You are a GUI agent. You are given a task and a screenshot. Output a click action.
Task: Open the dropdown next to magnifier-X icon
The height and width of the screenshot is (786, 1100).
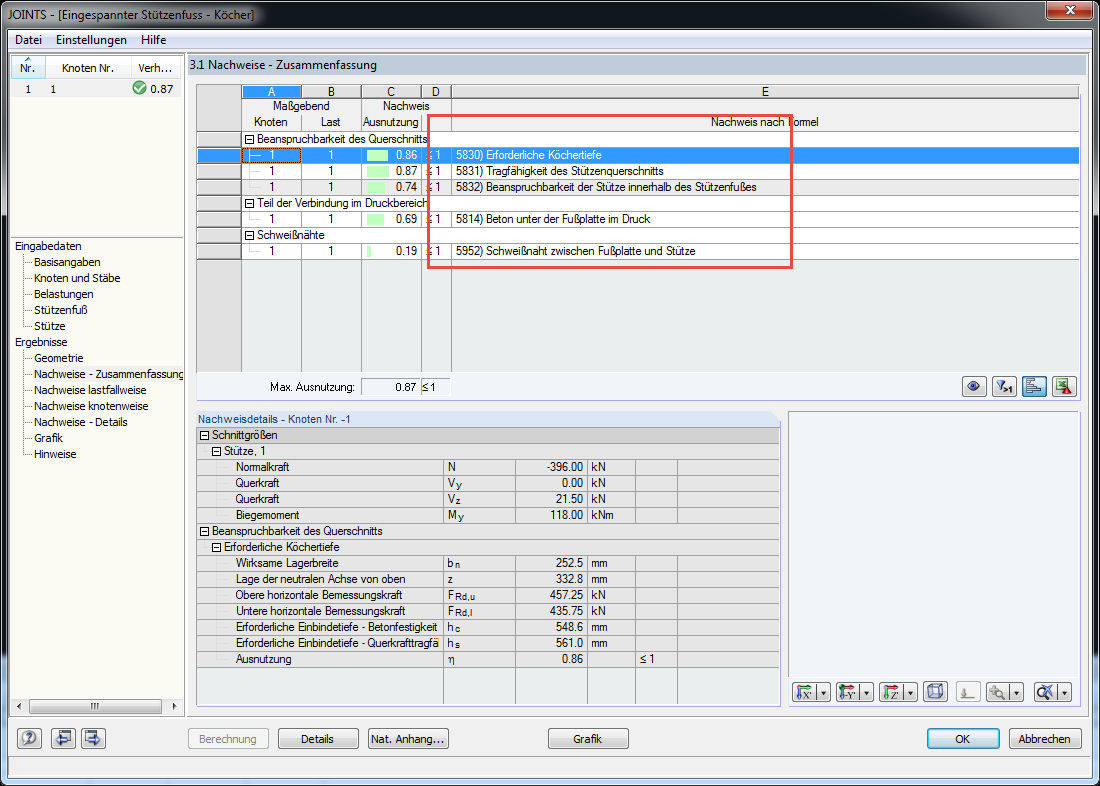pyautogui.click(x=1065, y=693)
